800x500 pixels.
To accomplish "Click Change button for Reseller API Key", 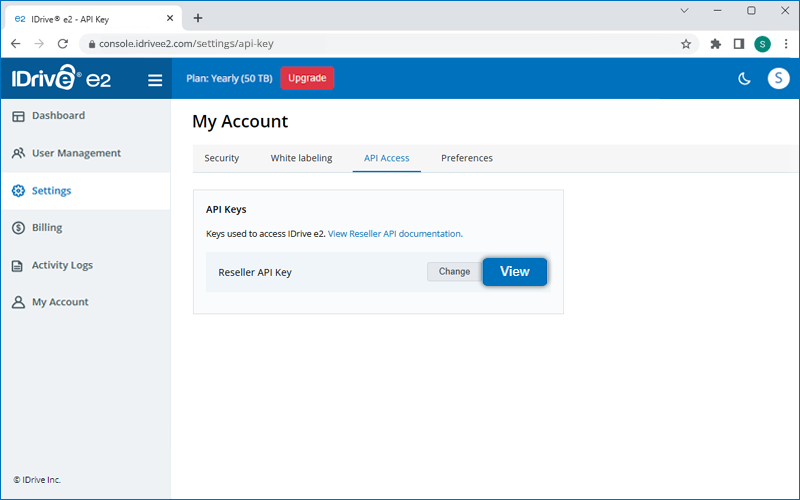I will tap(454, 272).
